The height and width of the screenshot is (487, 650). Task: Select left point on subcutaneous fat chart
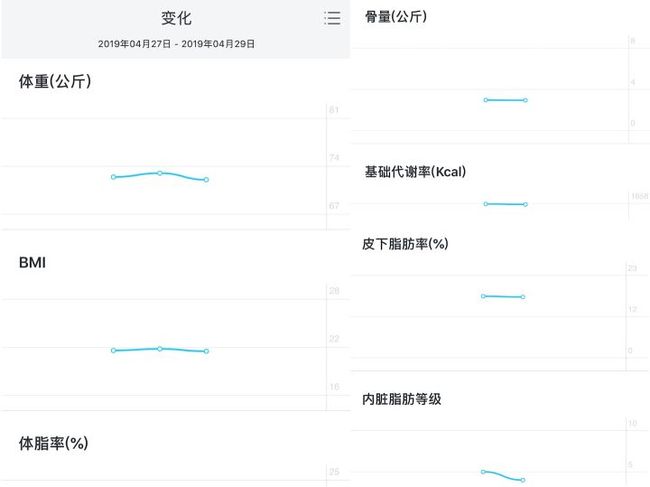pos(483,296)
